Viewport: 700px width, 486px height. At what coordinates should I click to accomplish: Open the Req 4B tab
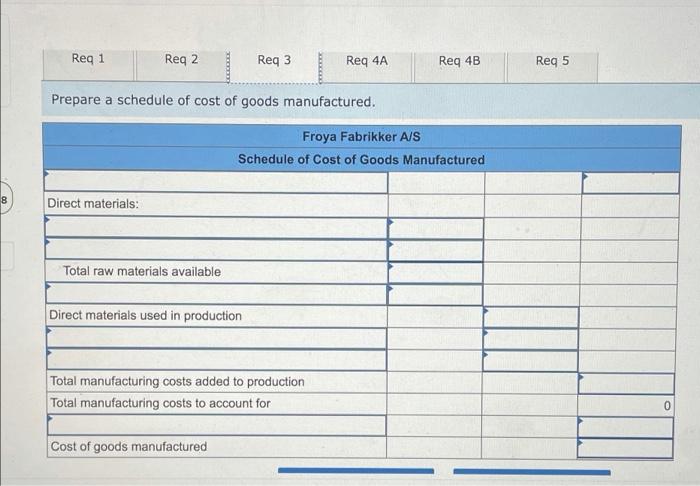click(x=459, y=68)
